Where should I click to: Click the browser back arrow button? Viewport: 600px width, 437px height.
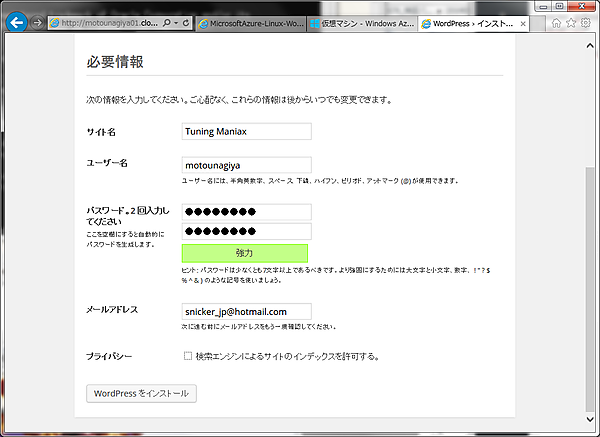click(x=16, y=22)
